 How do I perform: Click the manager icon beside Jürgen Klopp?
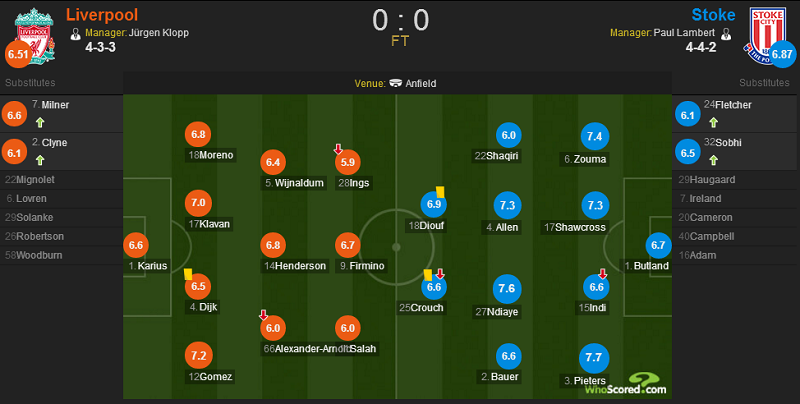(x=76, y=32)
